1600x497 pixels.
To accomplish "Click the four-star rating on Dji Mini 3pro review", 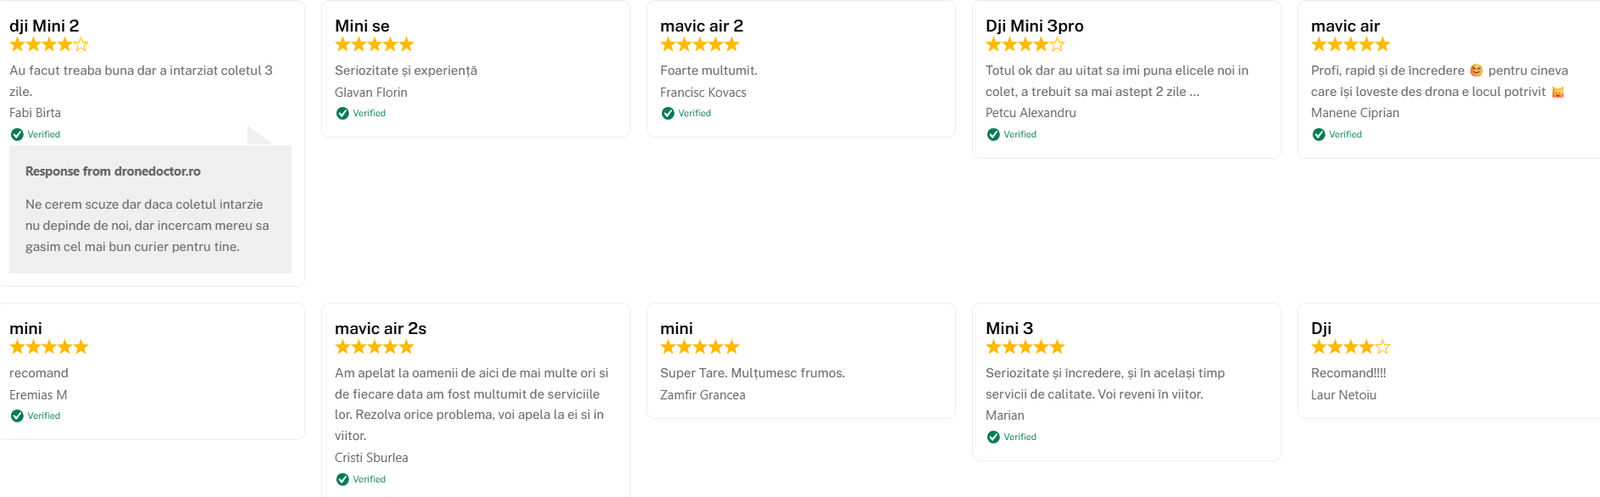I will pos(1025,45).
